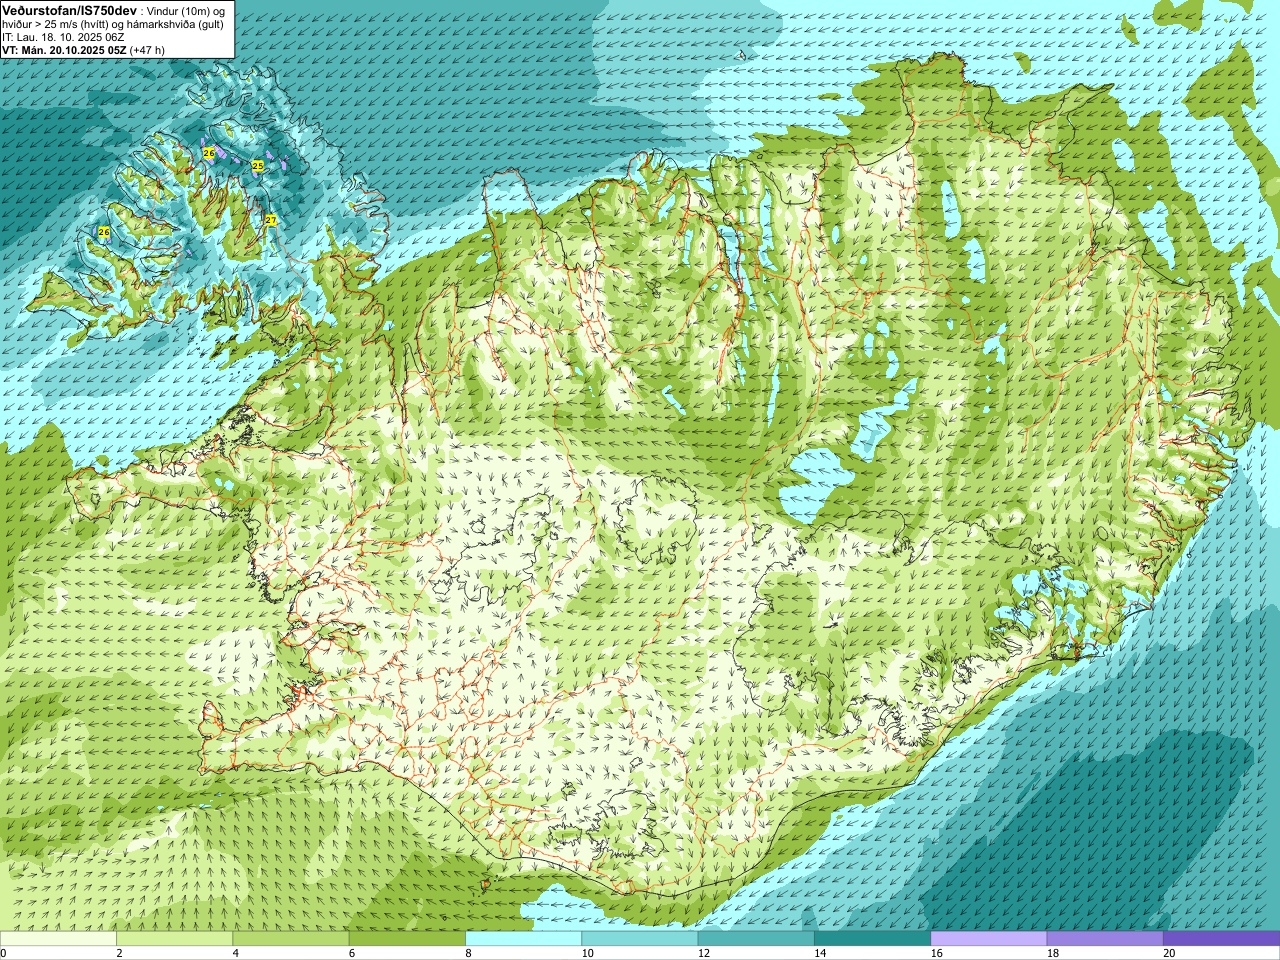Click the 2–4 m/s light green swatch

coord(174,938)
